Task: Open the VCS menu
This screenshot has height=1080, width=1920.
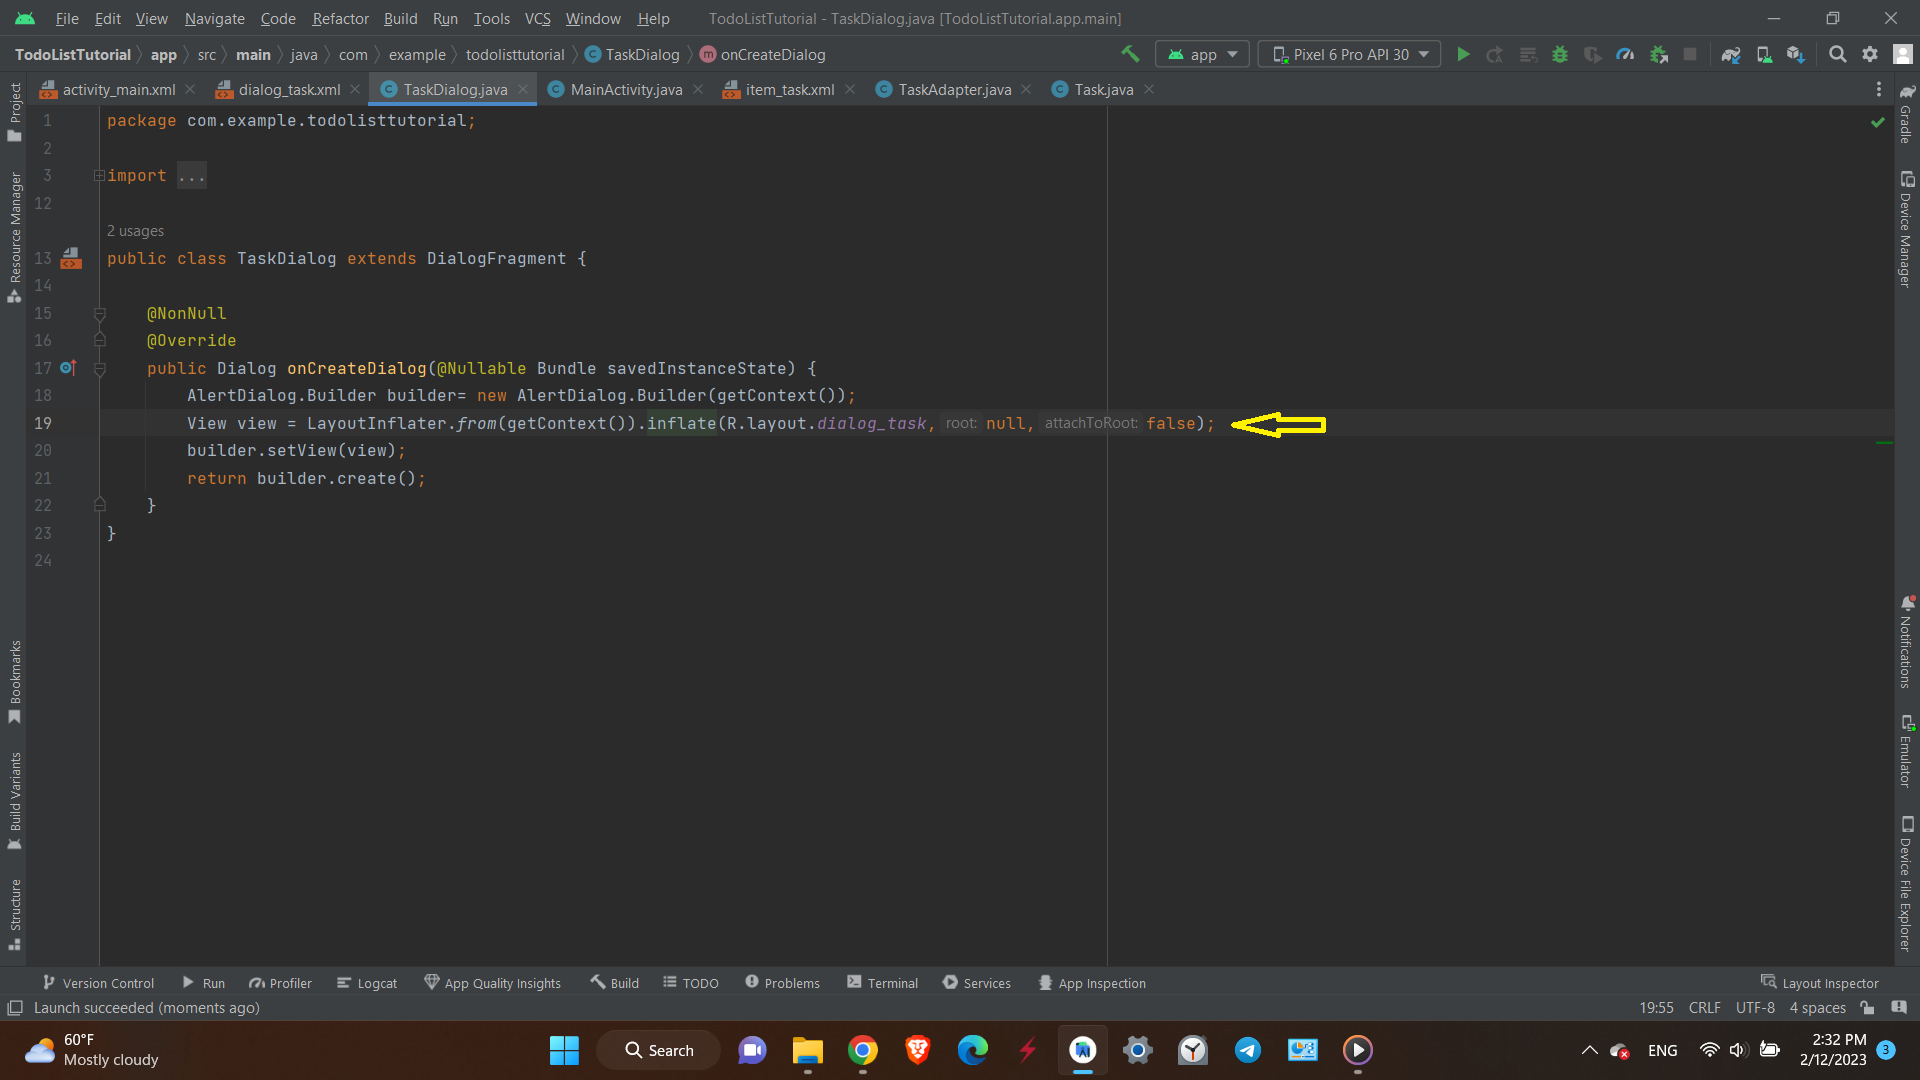Action: click(x=537, y=18)
